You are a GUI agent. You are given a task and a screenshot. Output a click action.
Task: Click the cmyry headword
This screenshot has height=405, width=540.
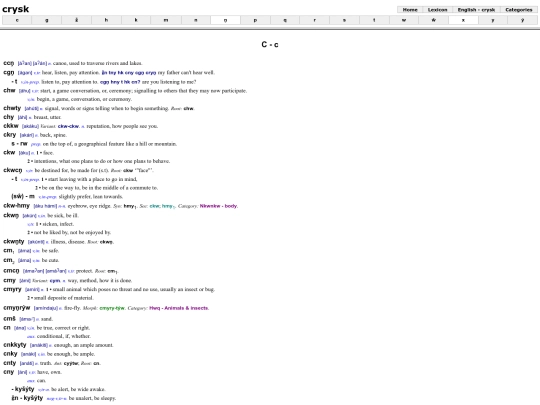pos(12,289)
